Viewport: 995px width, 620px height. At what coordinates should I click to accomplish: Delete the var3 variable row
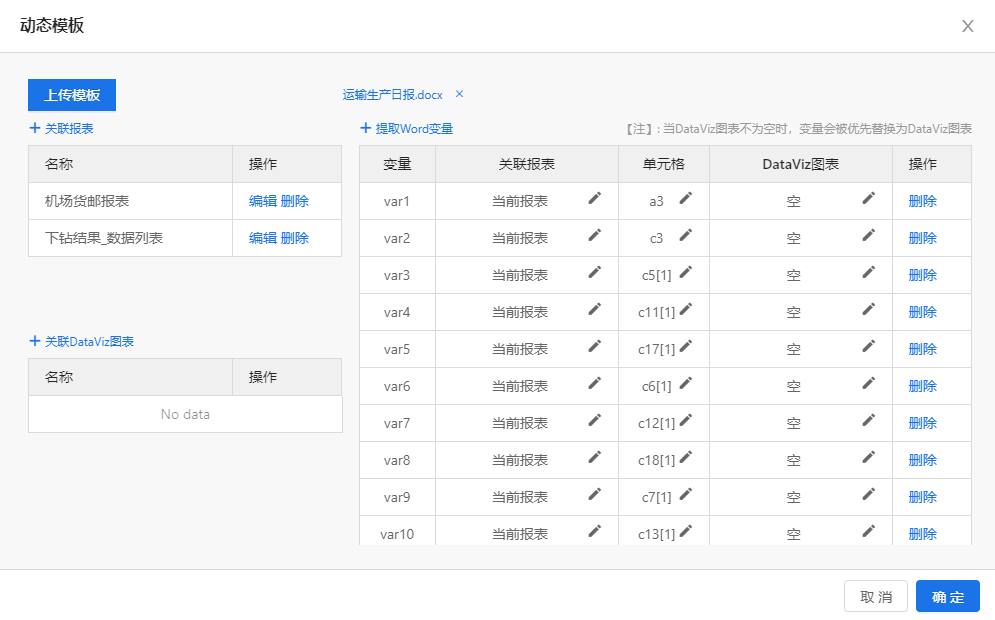click(923, 275)
